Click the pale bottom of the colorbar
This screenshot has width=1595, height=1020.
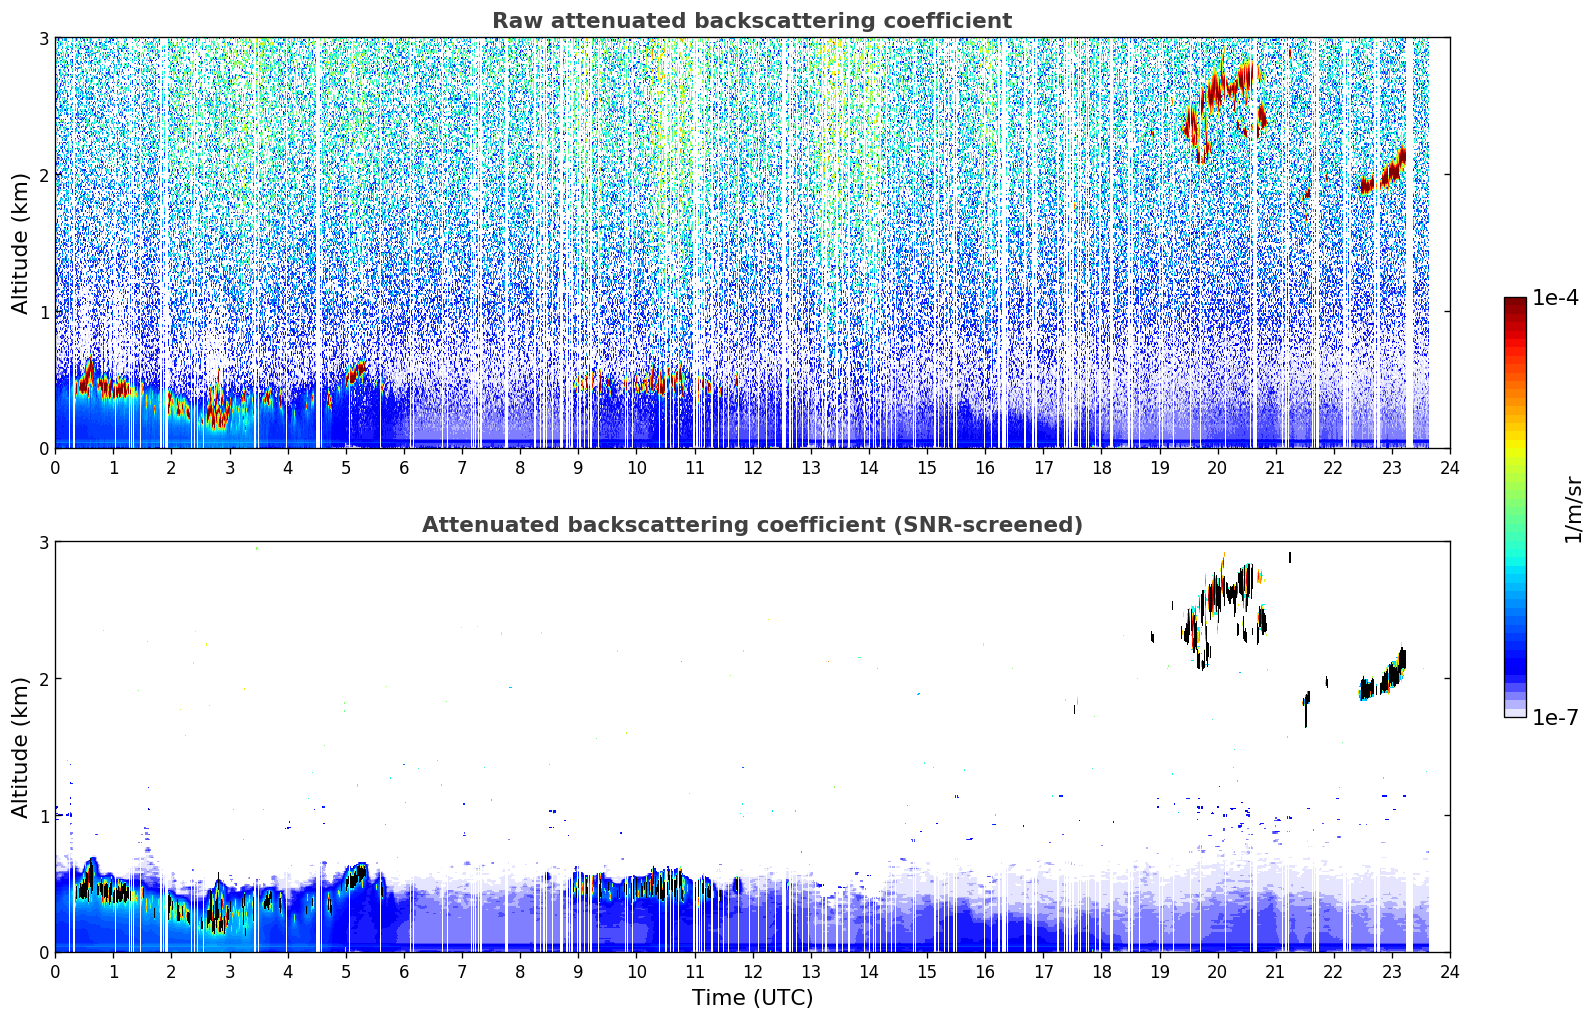[1515, 711]
